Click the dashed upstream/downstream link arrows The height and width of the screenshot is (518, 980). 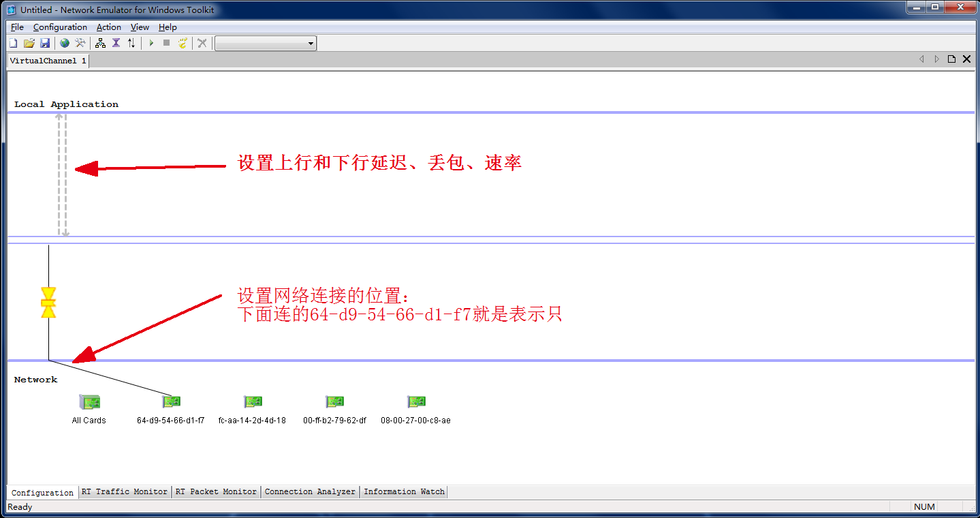pos(62,175)
